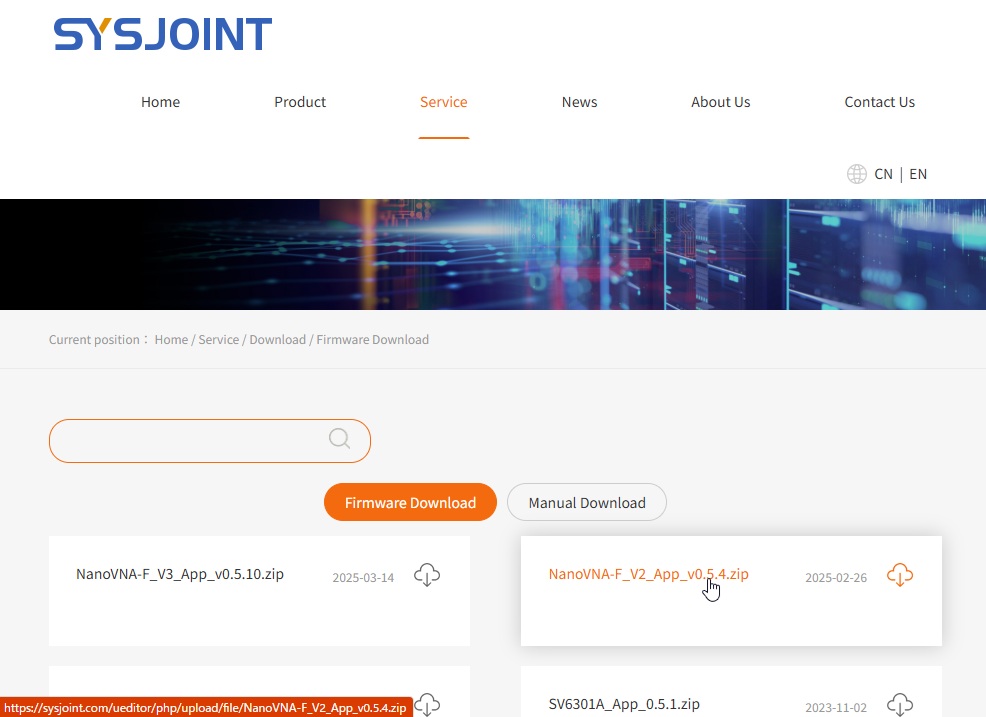
Task: Open the NanoVNA-F_V3_App_v0.5.10.zip file link
Action: (x=180, y=574)
